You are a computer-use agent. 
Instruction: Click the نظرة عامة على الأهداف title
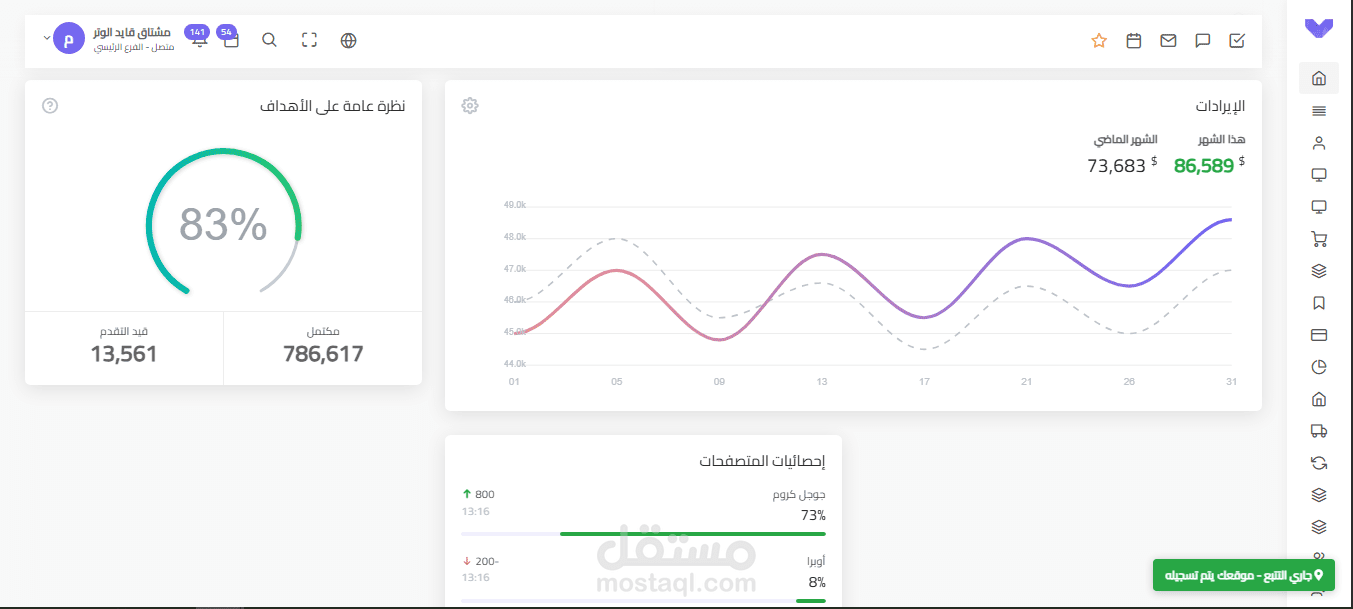[333, 106]
